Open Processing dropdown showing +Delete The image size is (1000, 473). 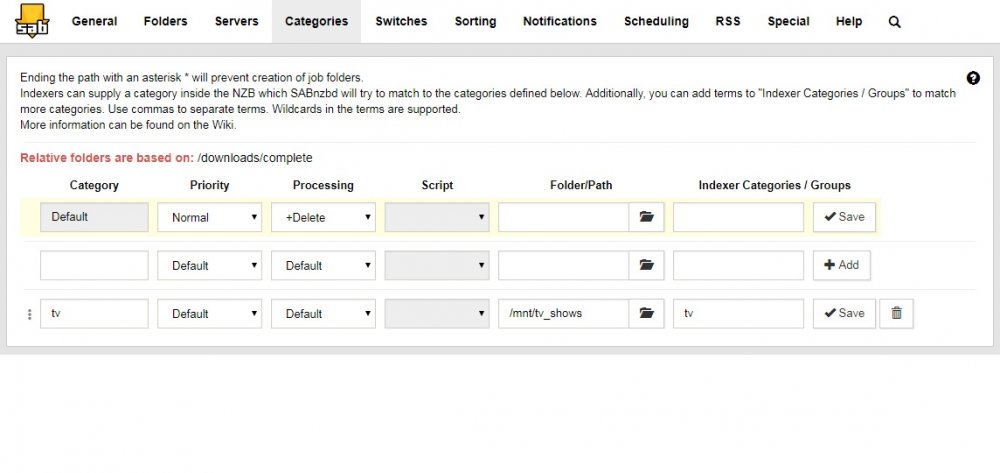coord(323,217)
